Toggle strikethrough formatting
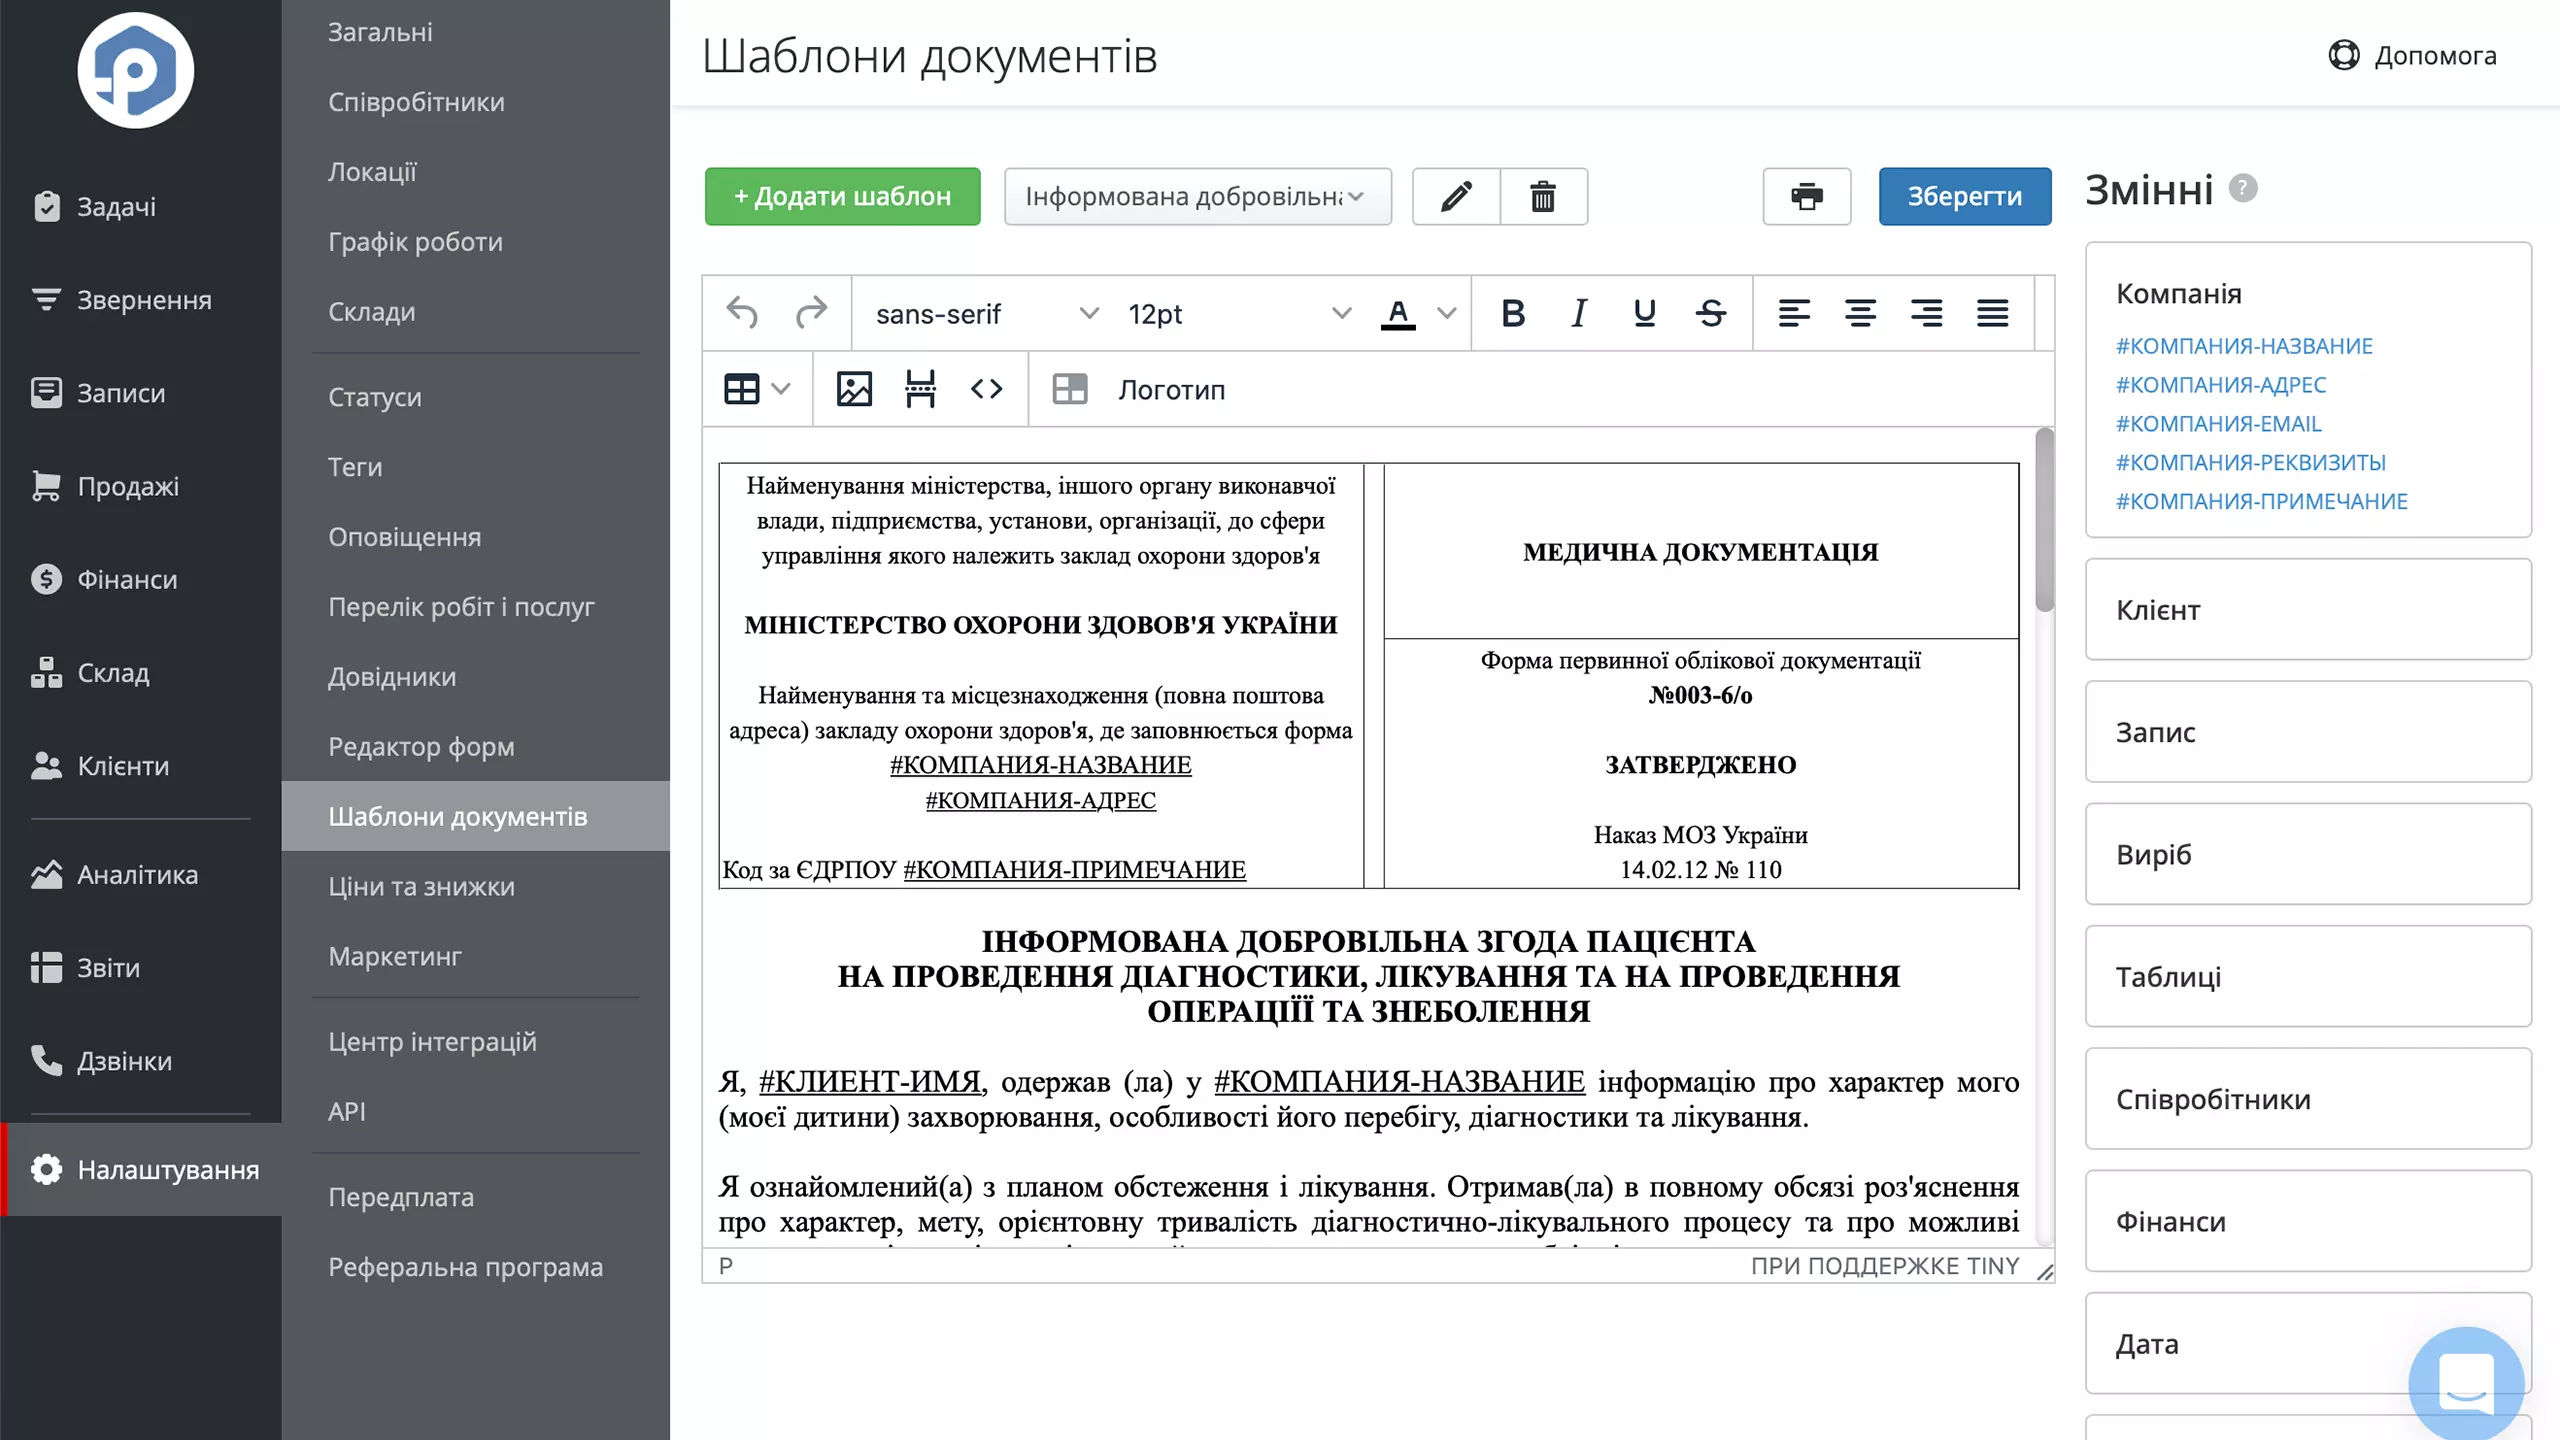This screenshot has height=1440, width=2560. 1710,313
